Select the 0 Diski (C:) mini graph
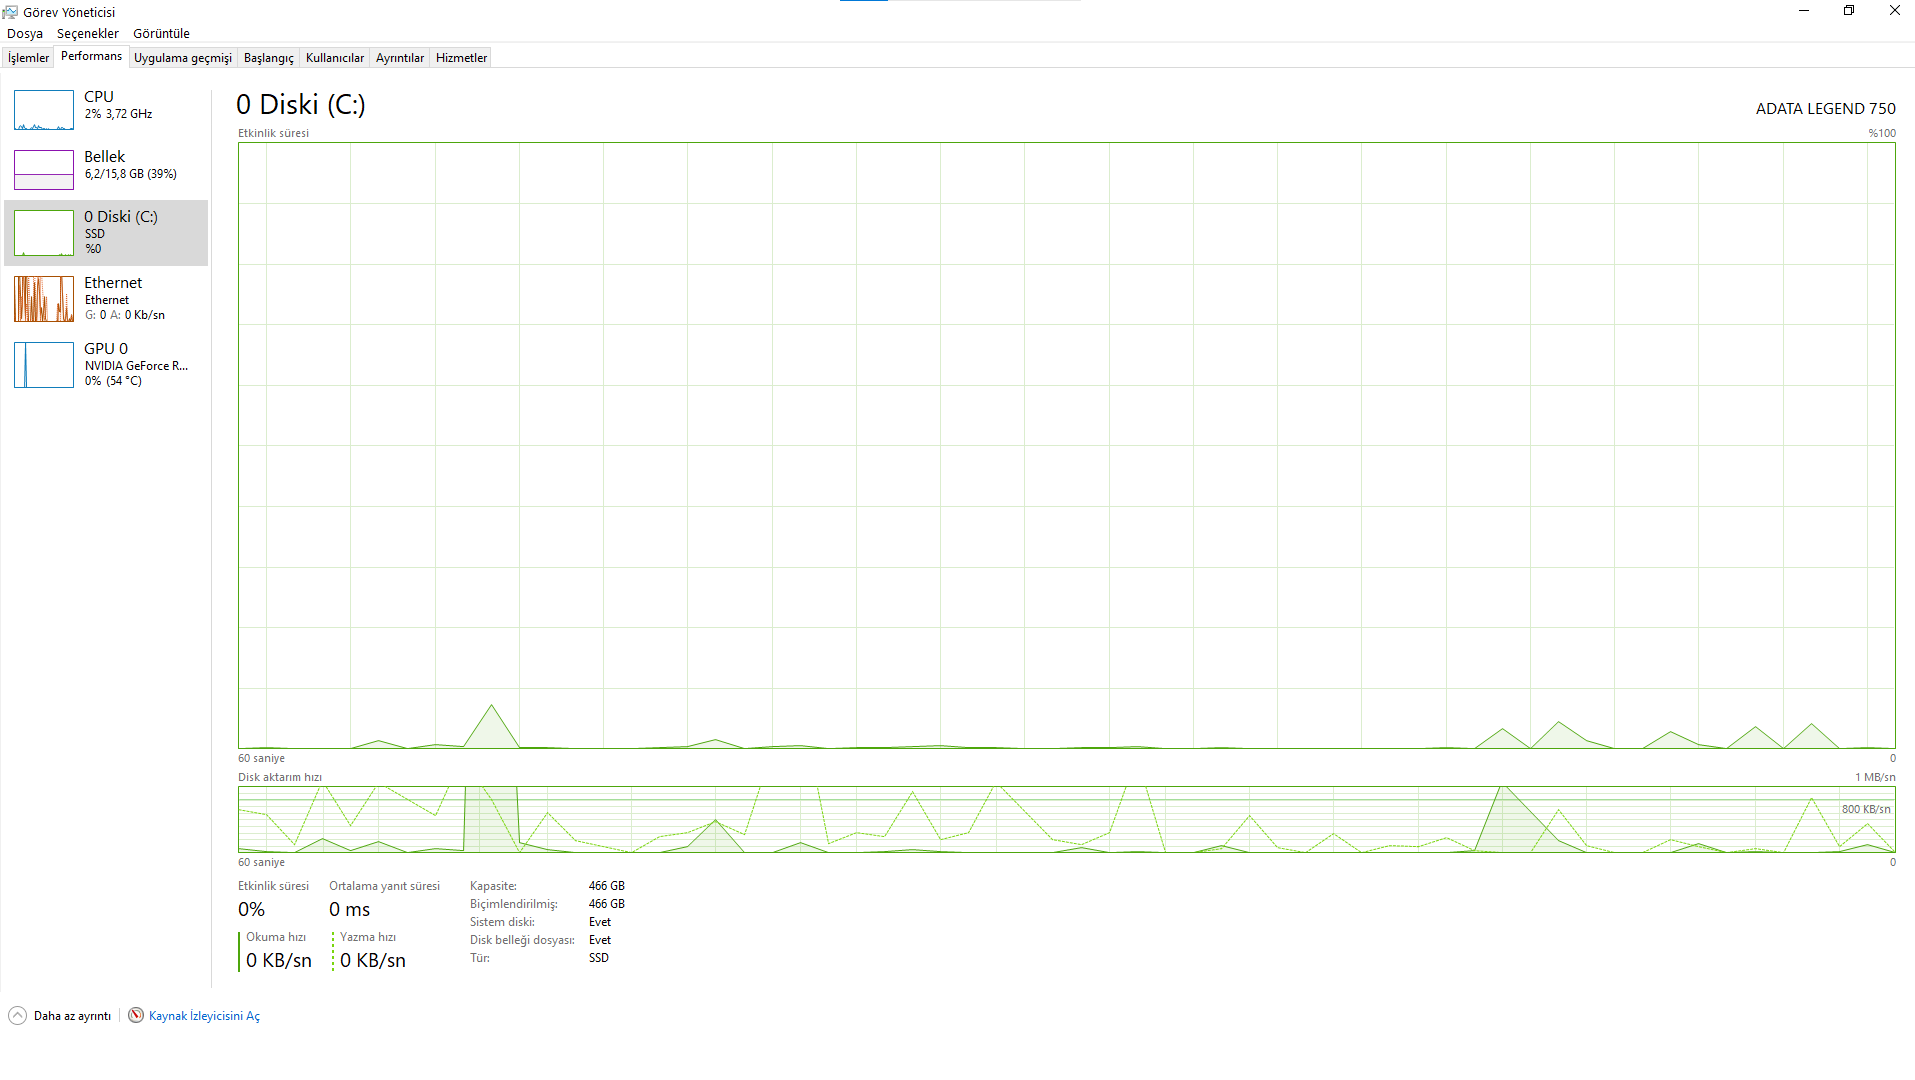Screen dimensions: 1915x1080 click(x=44, y=233)
